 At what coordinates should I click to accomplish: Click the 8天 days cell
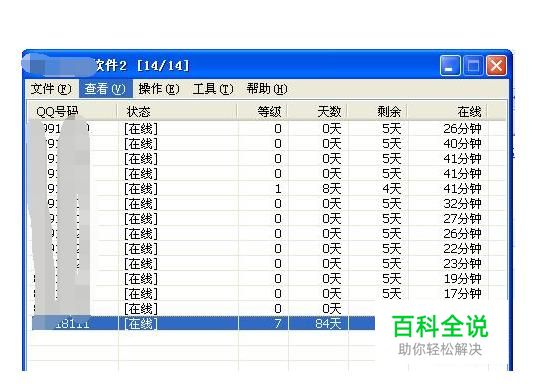coord(331,189)
